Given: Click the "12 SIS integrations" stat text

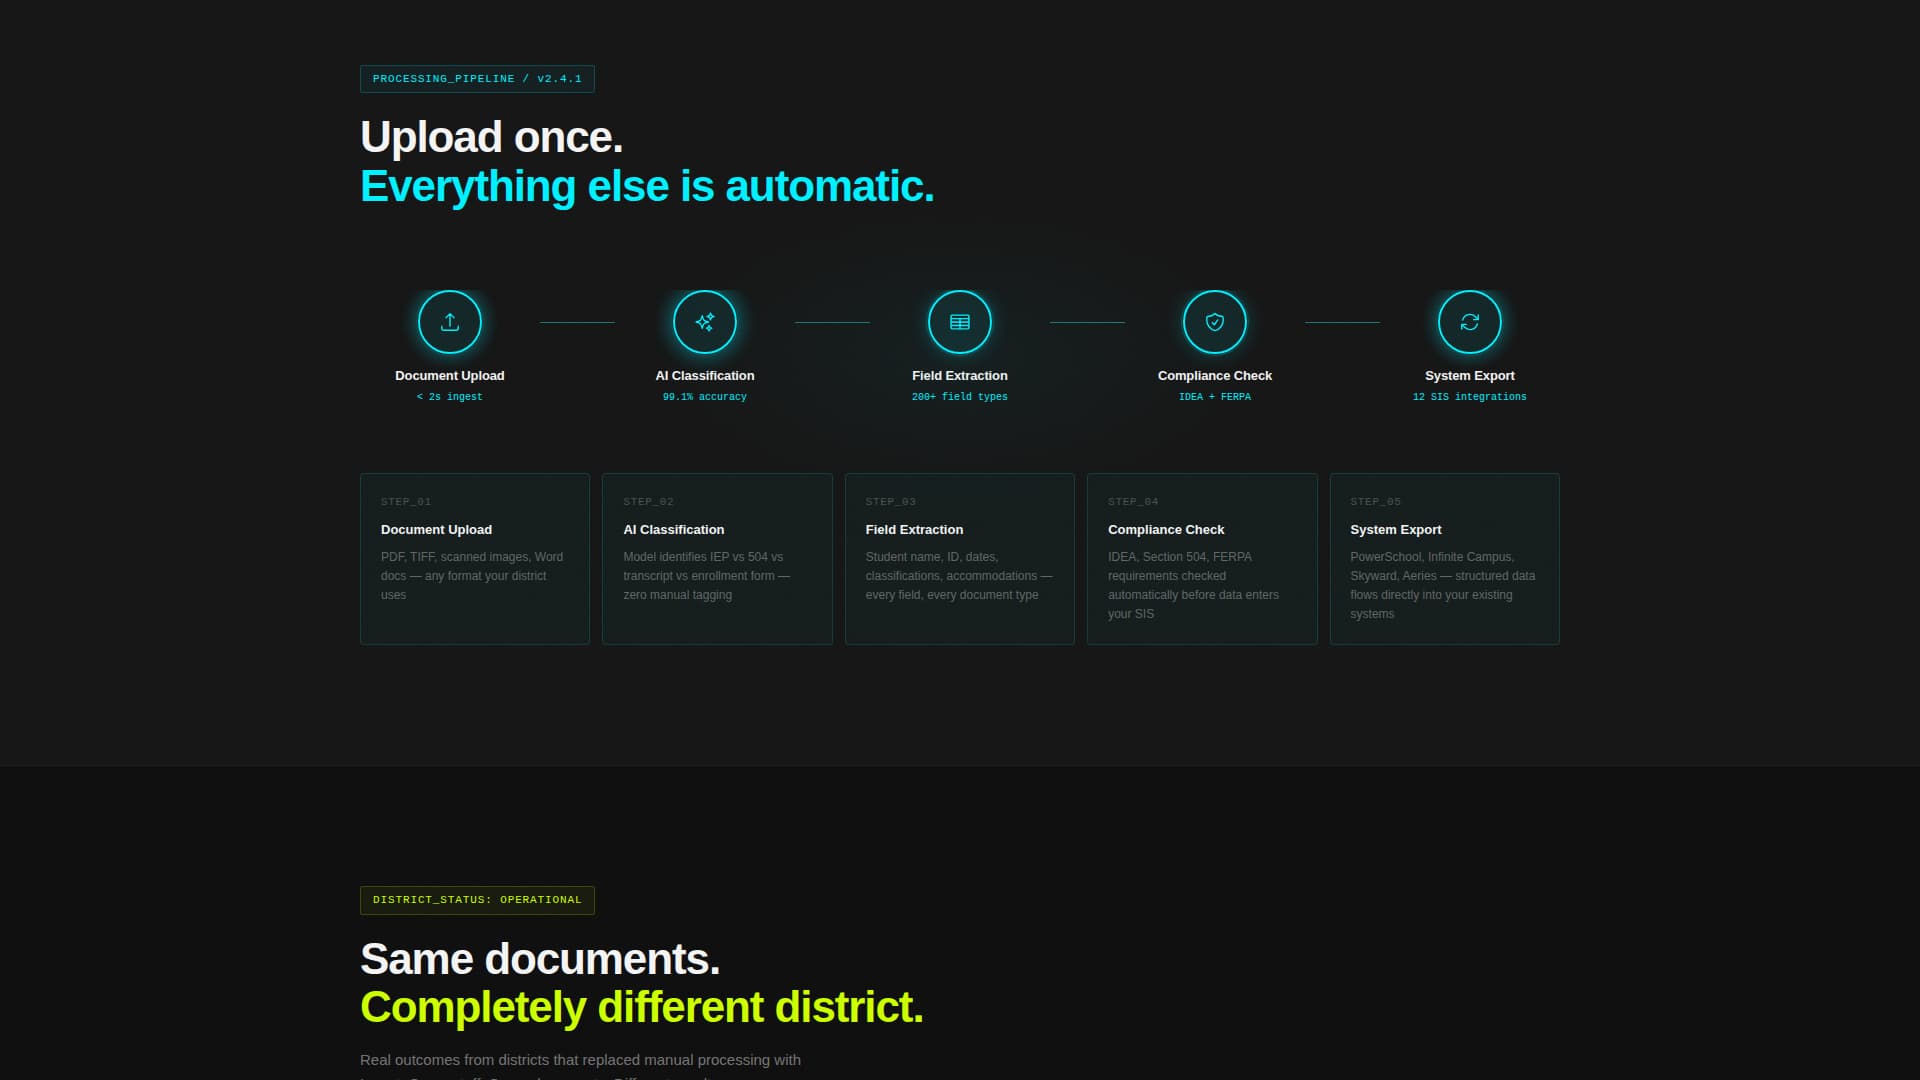Looking at the screenshot, I should 1470,397.
